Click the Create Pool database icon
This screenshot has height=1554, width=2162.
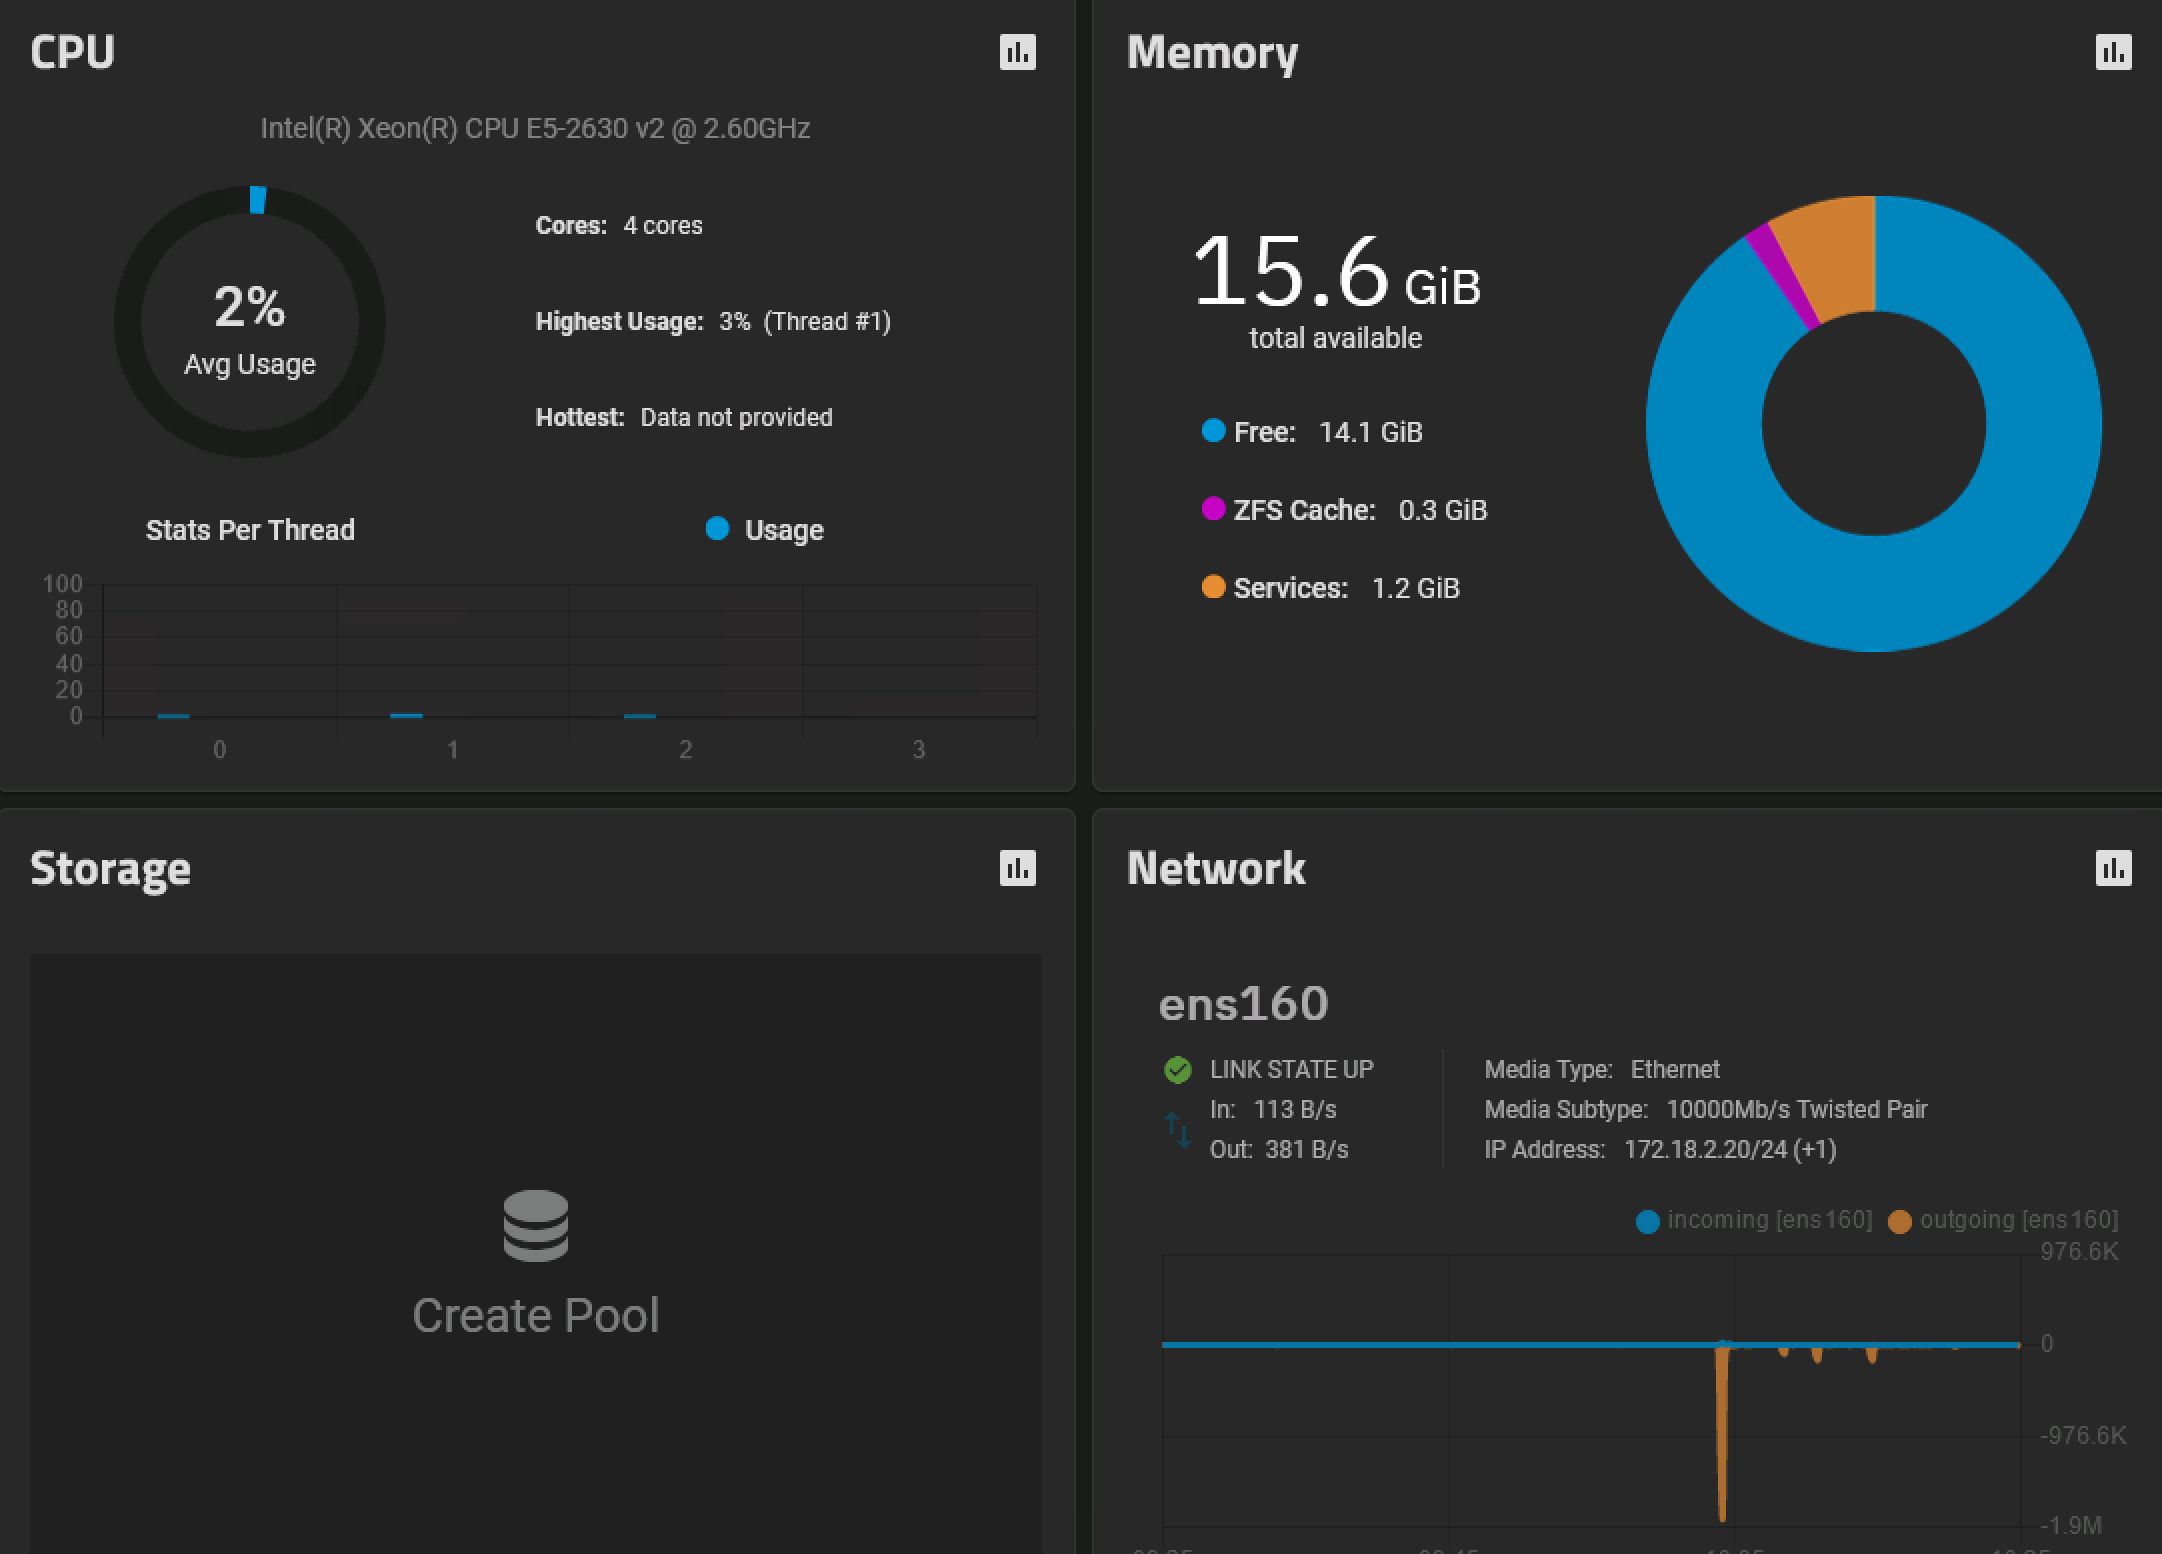pyautogui.click(x=536, y=1225)
